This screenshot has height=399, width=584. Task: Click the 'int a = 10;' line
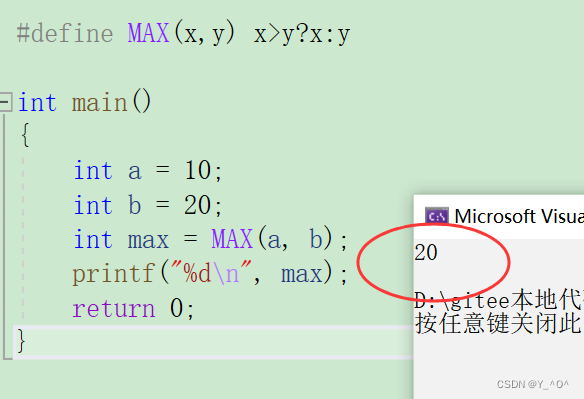(x=148, y=171)
